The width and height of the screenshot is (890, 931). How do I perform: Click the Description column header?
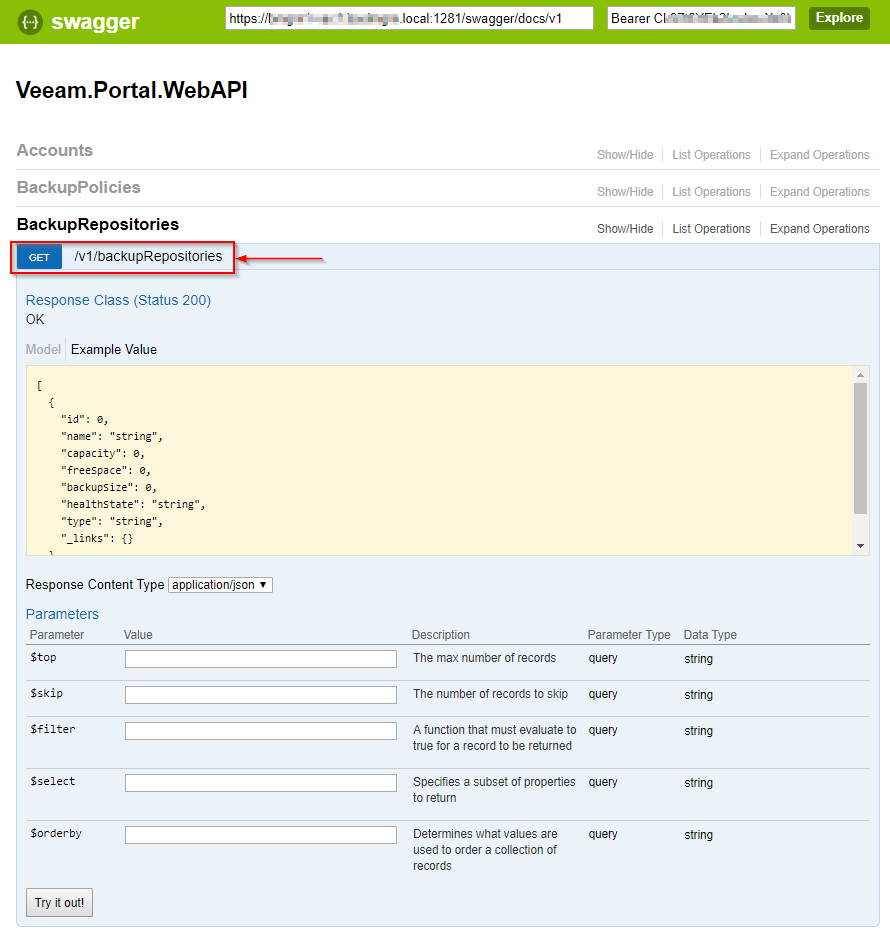point(441,635)
